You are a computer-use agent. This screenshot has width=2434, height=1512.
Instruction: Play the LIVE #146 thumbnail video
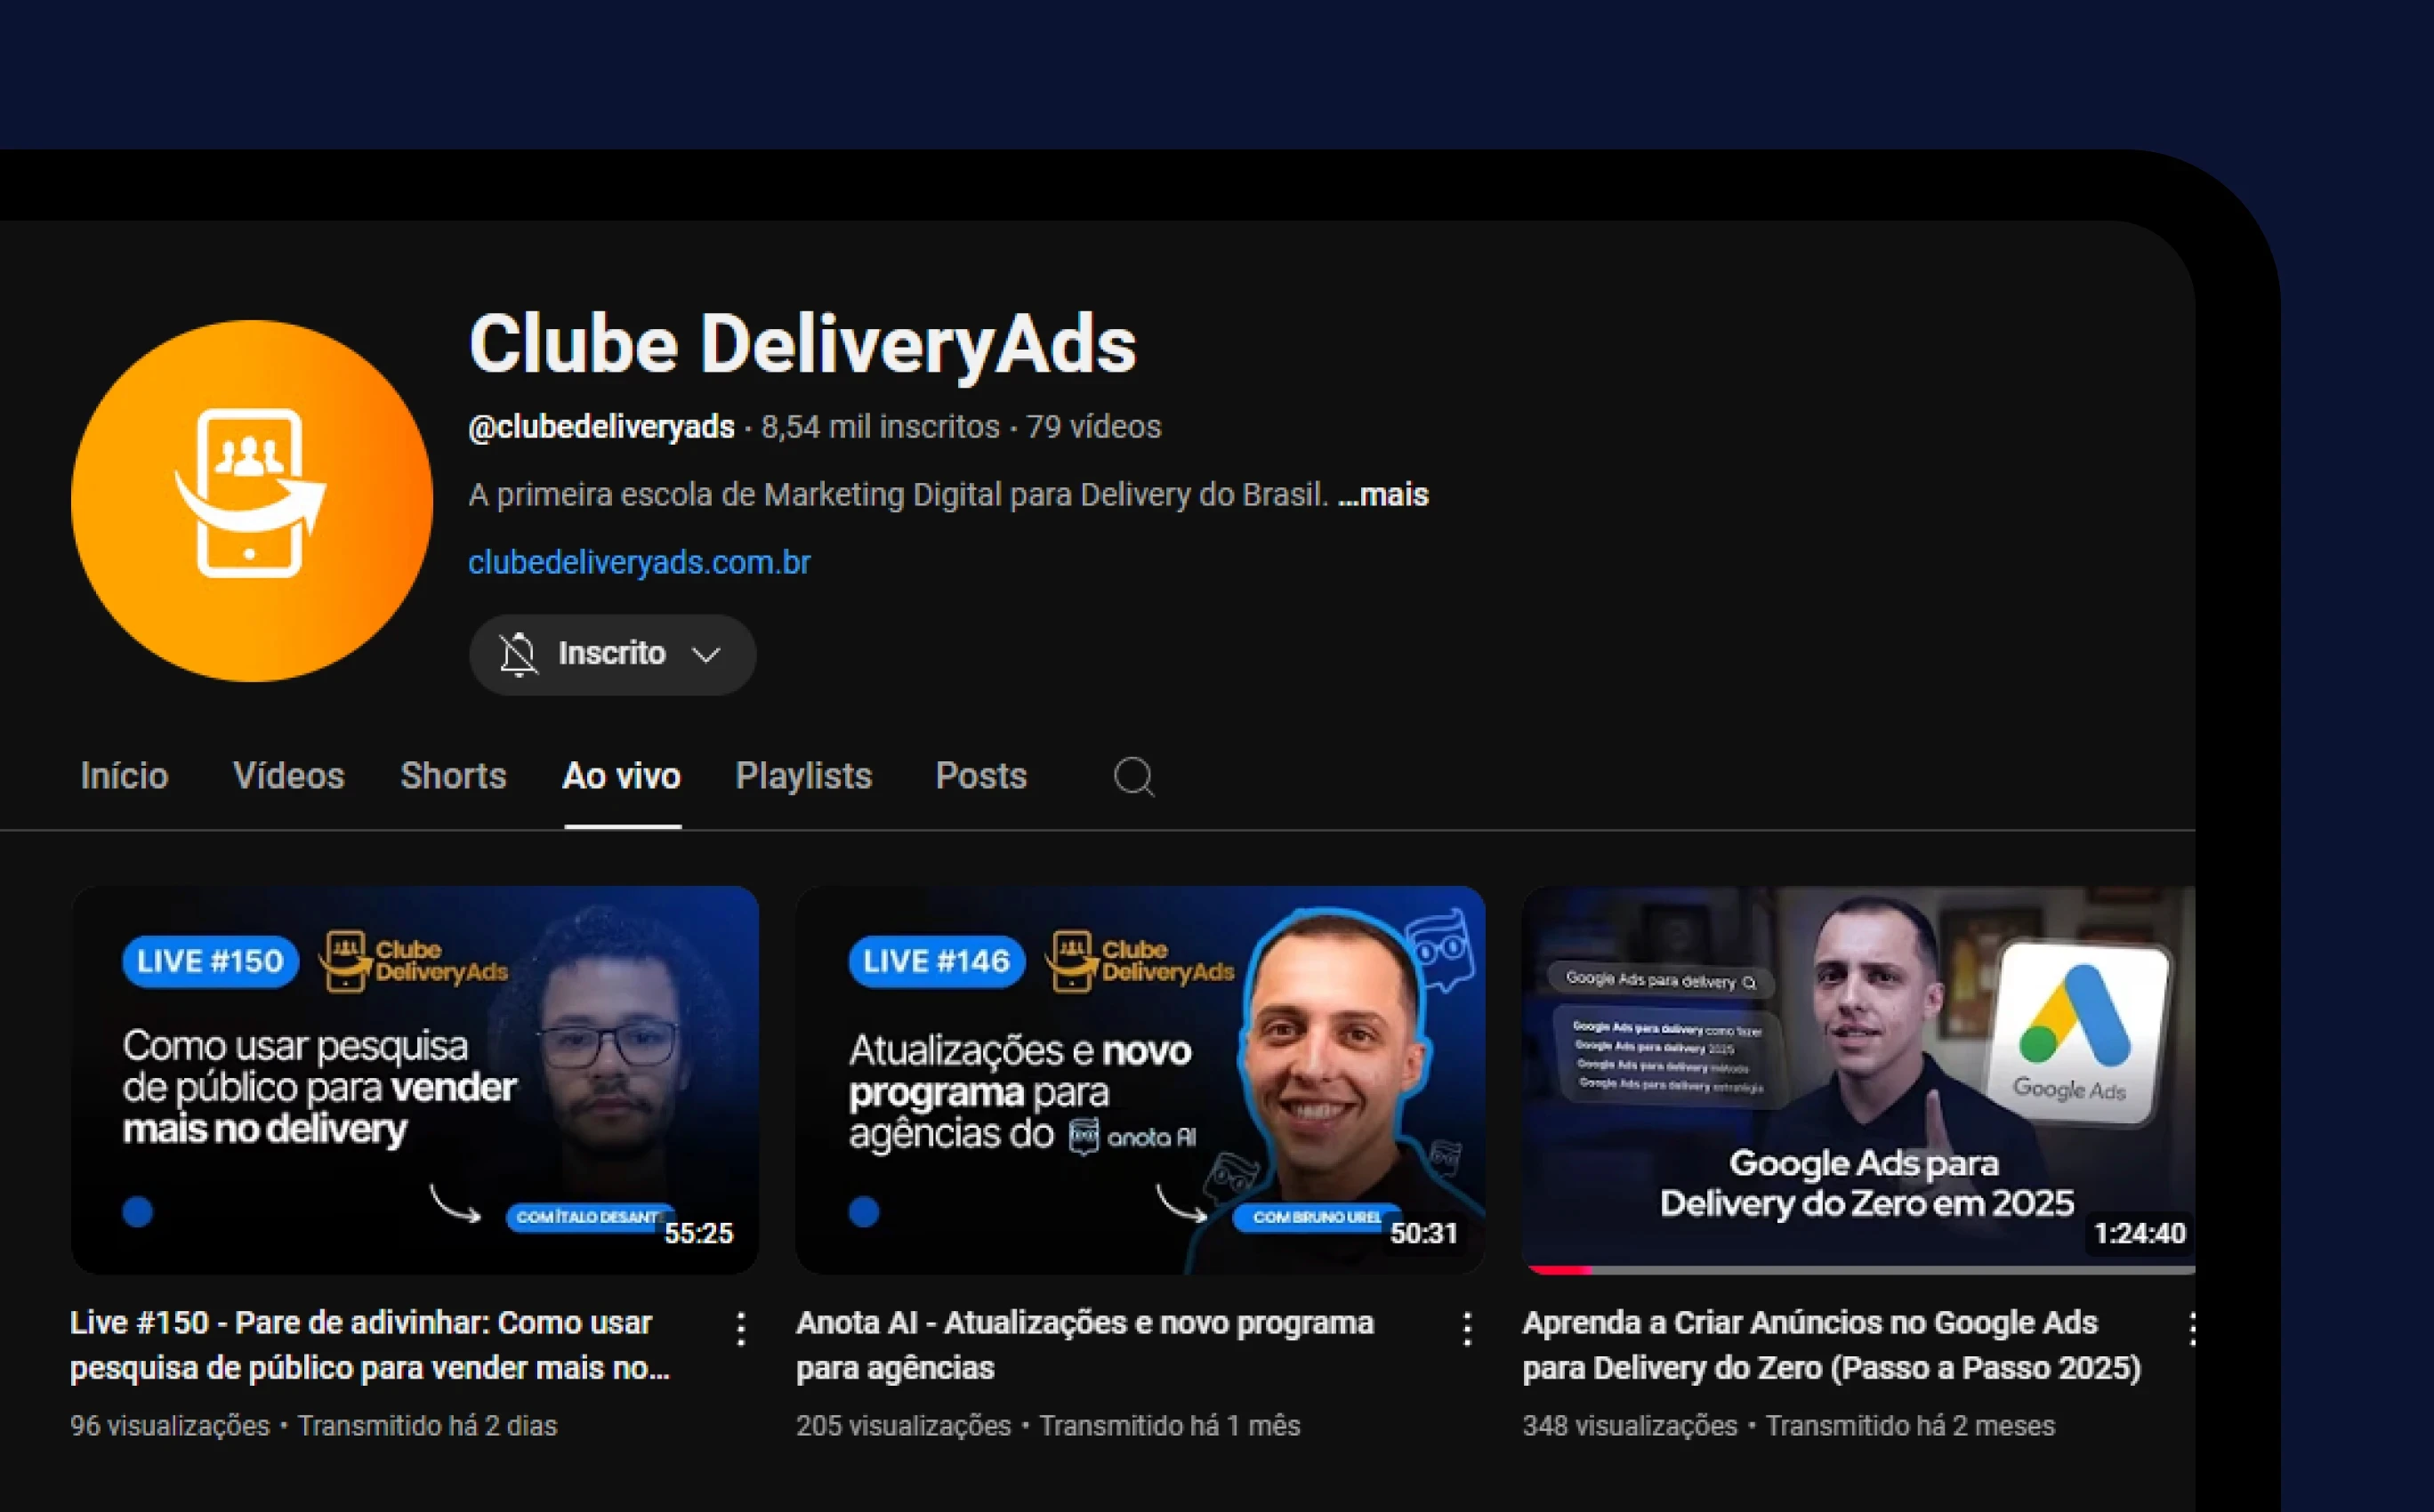pos(1140,1078)
